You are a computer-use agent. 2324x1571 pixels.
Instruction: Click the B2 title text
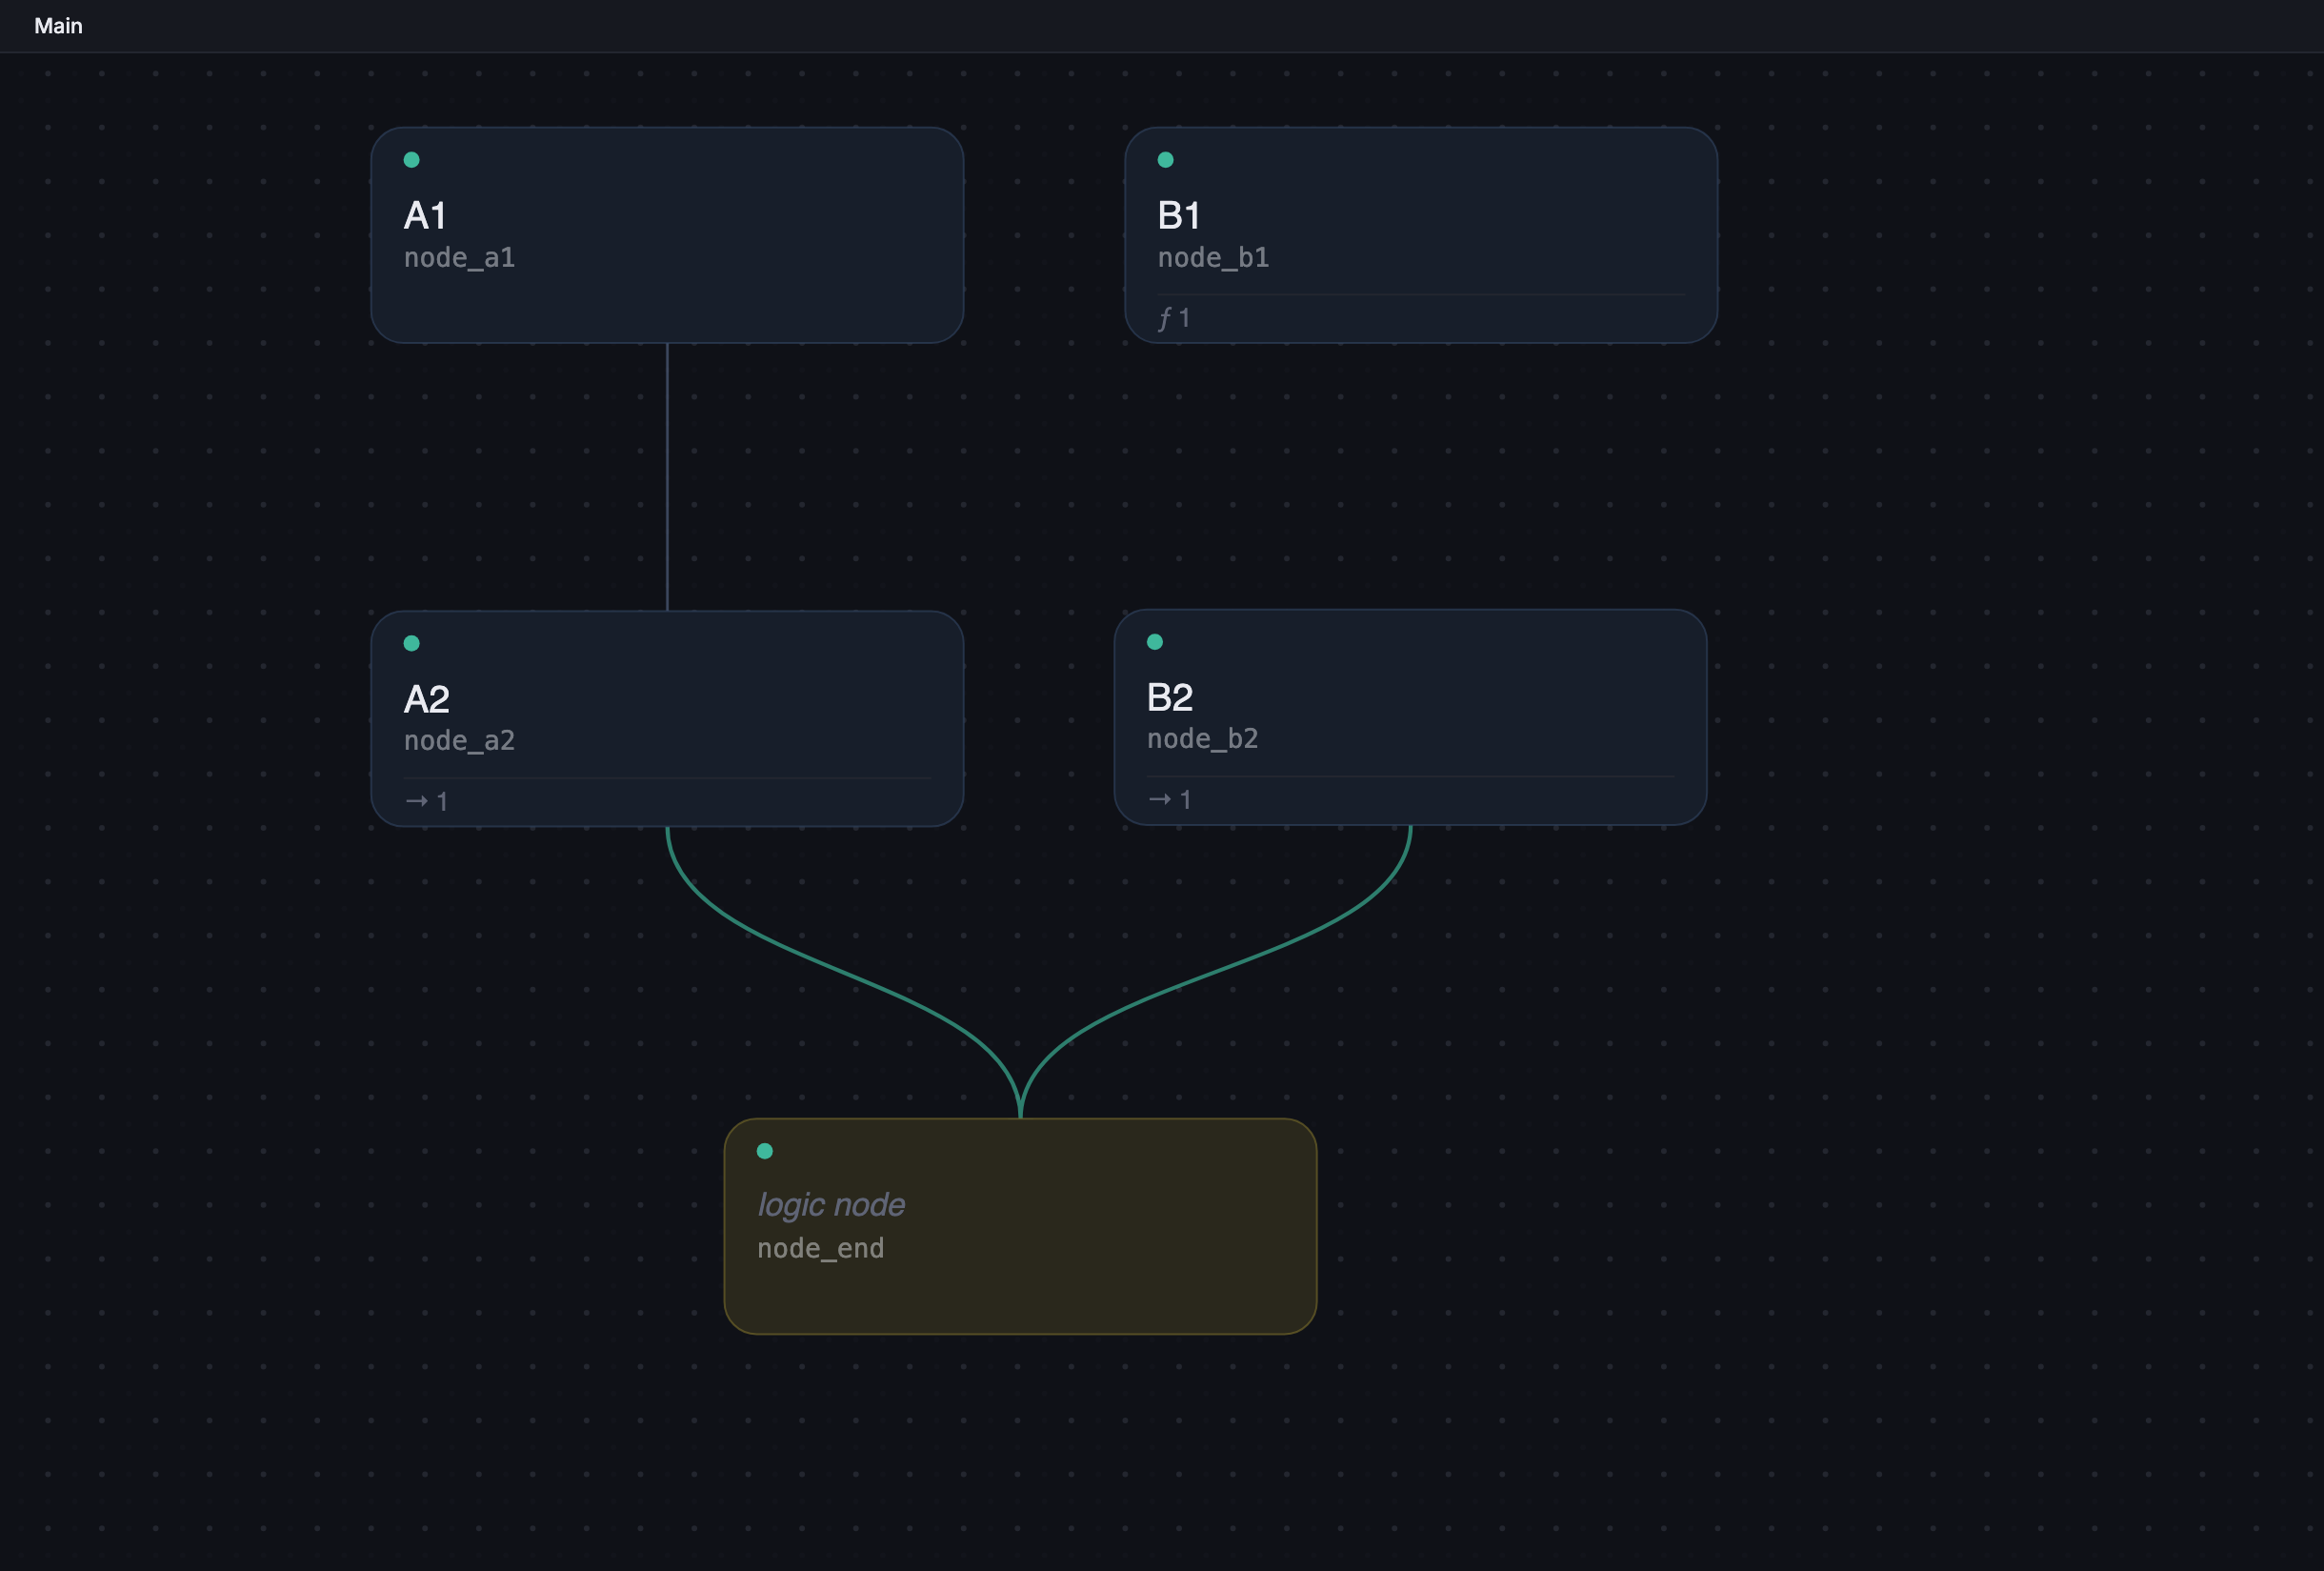[1170, 697]
